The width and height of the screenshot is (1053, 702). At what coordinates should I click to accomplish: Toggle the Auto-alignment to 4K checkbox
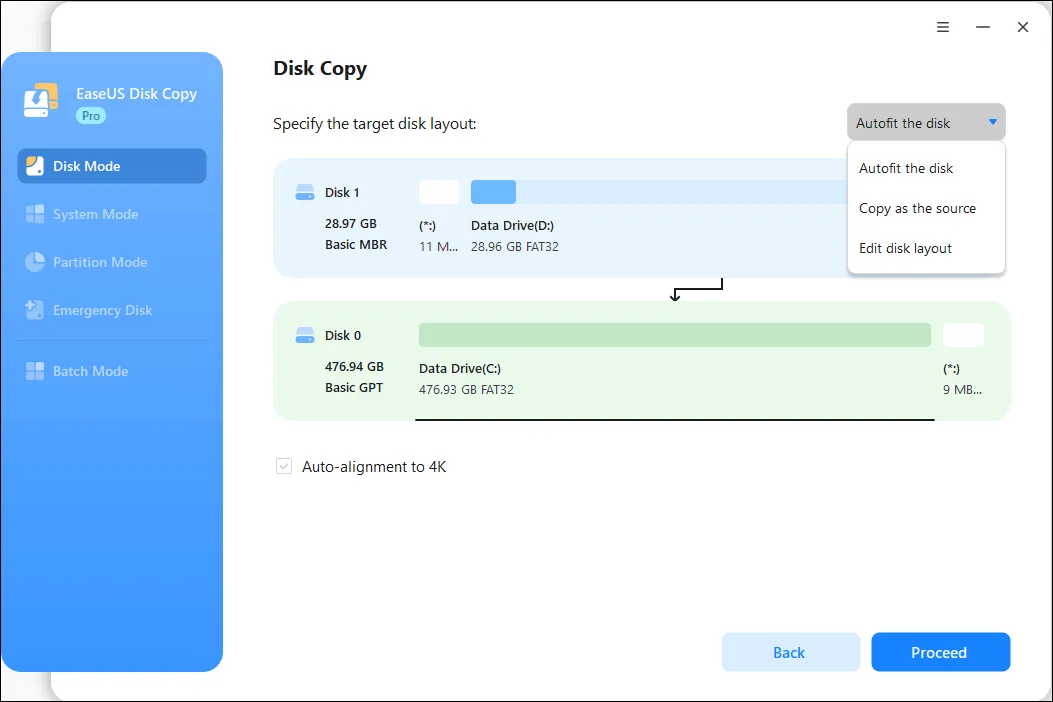(284, 466)
